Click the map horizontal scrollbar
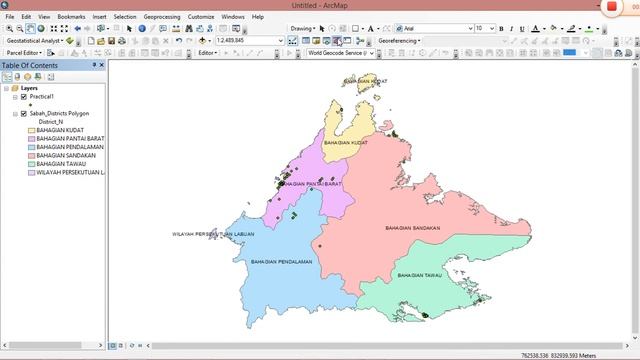The image size is (640, 360). tap(387, 346)
